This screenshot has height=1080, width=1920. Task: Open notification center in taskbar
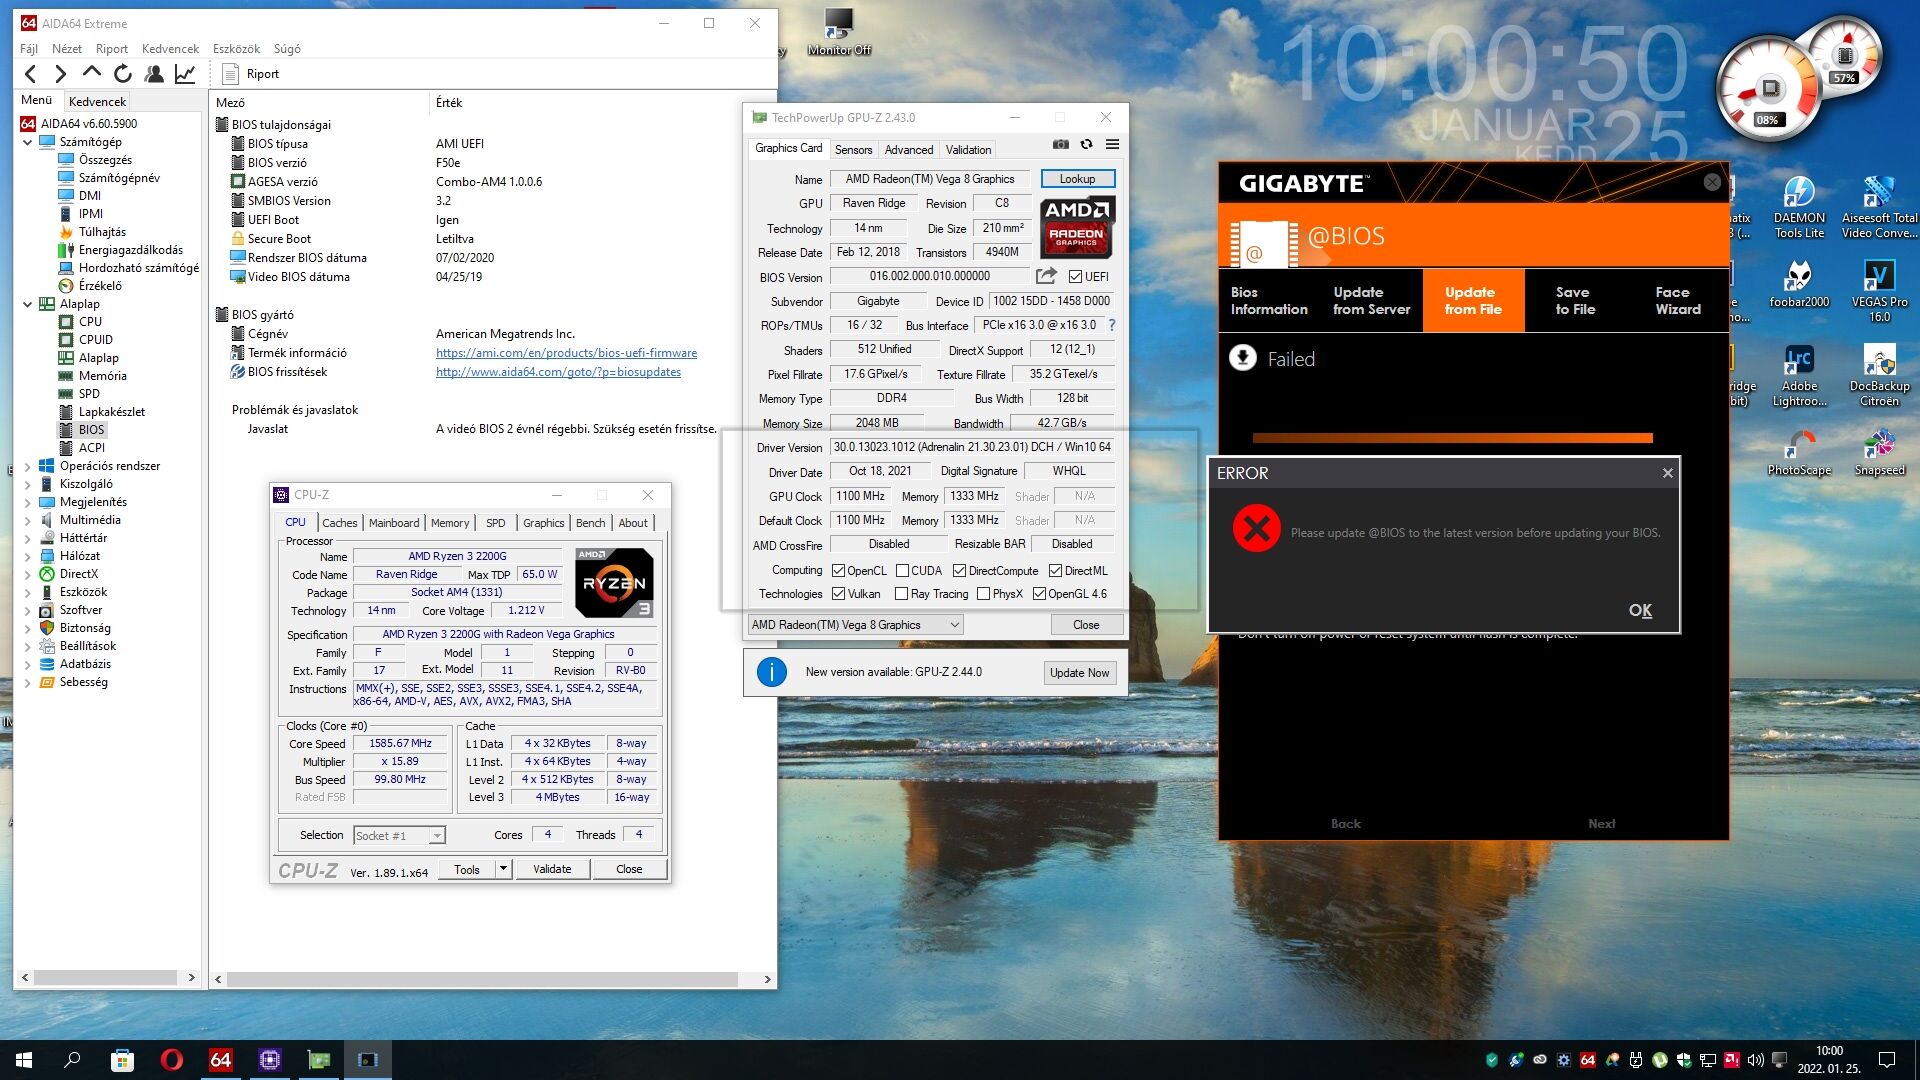(1887, 1060)
